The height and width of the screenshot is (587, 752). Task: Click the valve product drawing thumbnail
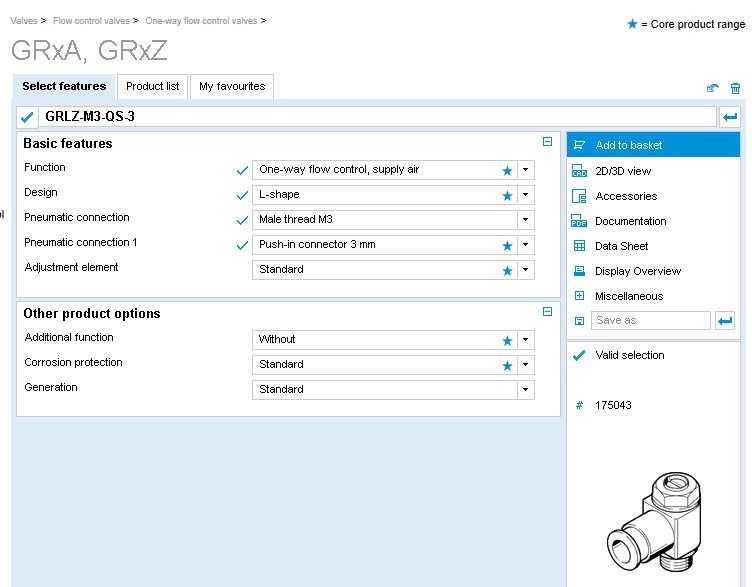tap(654, 523)
